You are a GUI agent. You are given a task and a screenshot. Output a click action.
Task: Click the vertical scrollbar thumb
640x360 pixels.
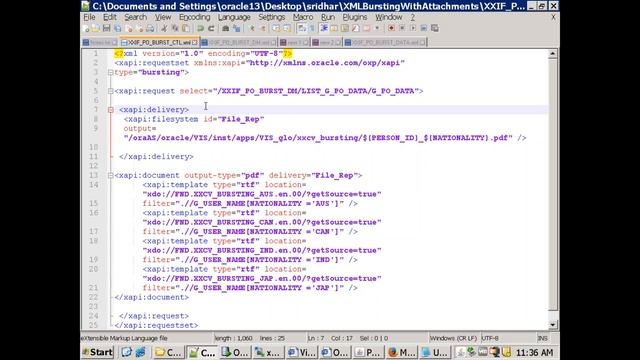pyautogui.click(x=553, y=184)
